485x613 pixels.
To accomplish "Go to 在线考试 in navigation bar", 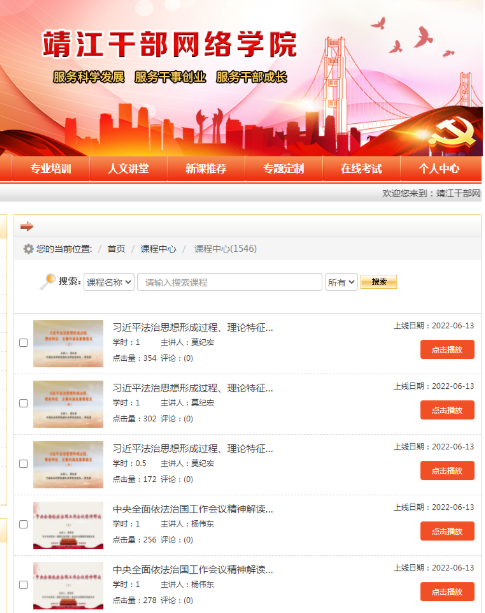I will click(361, 168).
